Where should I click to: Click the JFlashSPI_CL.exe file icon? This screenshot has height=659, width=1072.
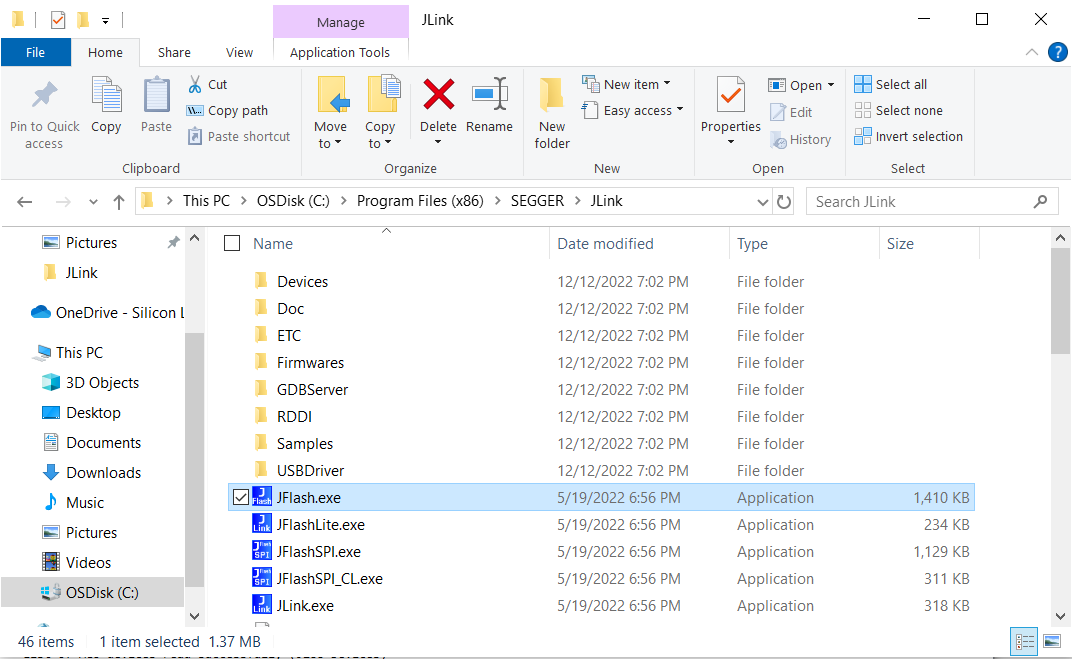(x=262, y=578)
